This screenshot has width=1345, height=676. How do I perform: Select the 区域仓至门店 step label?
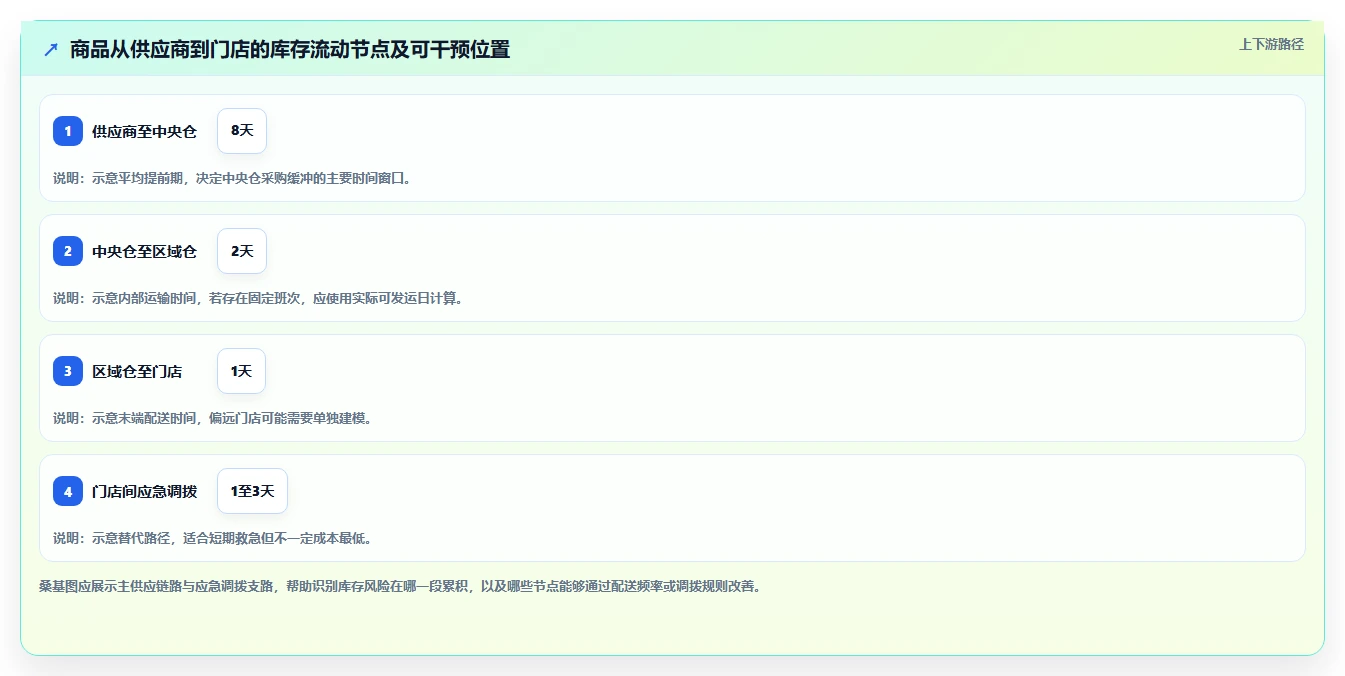(137, 371)
